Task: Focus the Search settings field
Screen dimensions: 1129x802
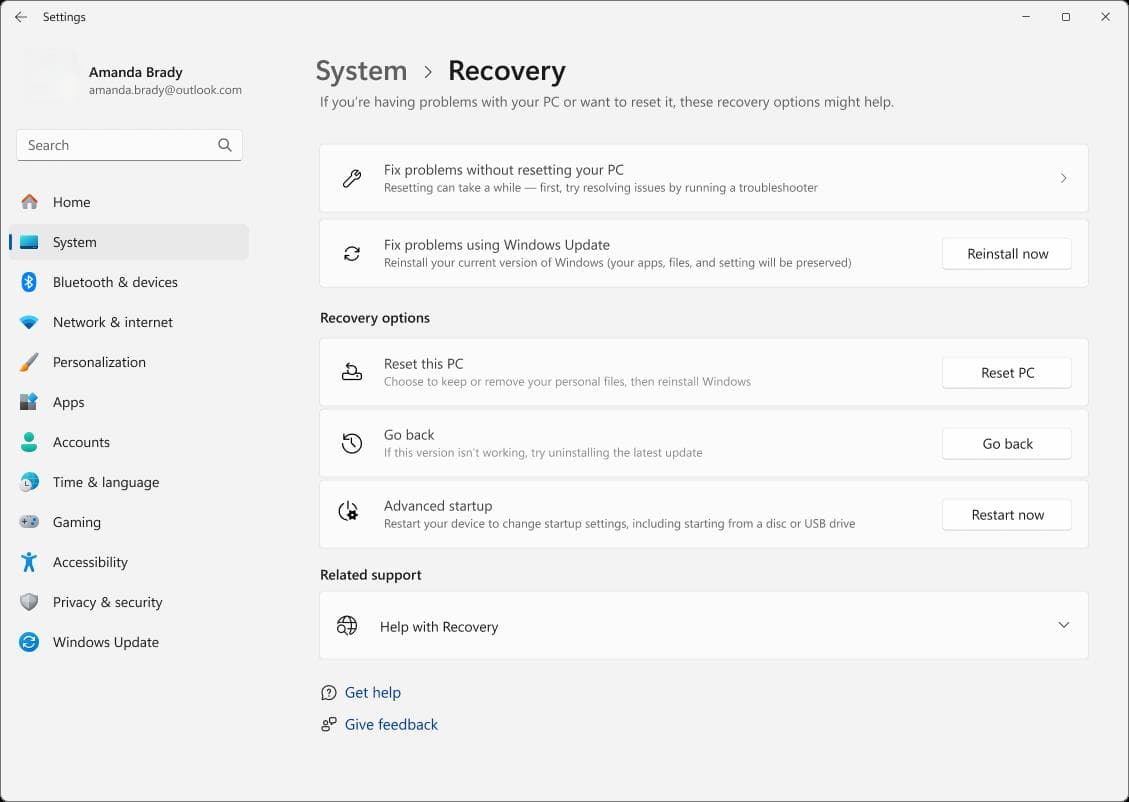Action: pyautogui.click(x=129, y=145)
